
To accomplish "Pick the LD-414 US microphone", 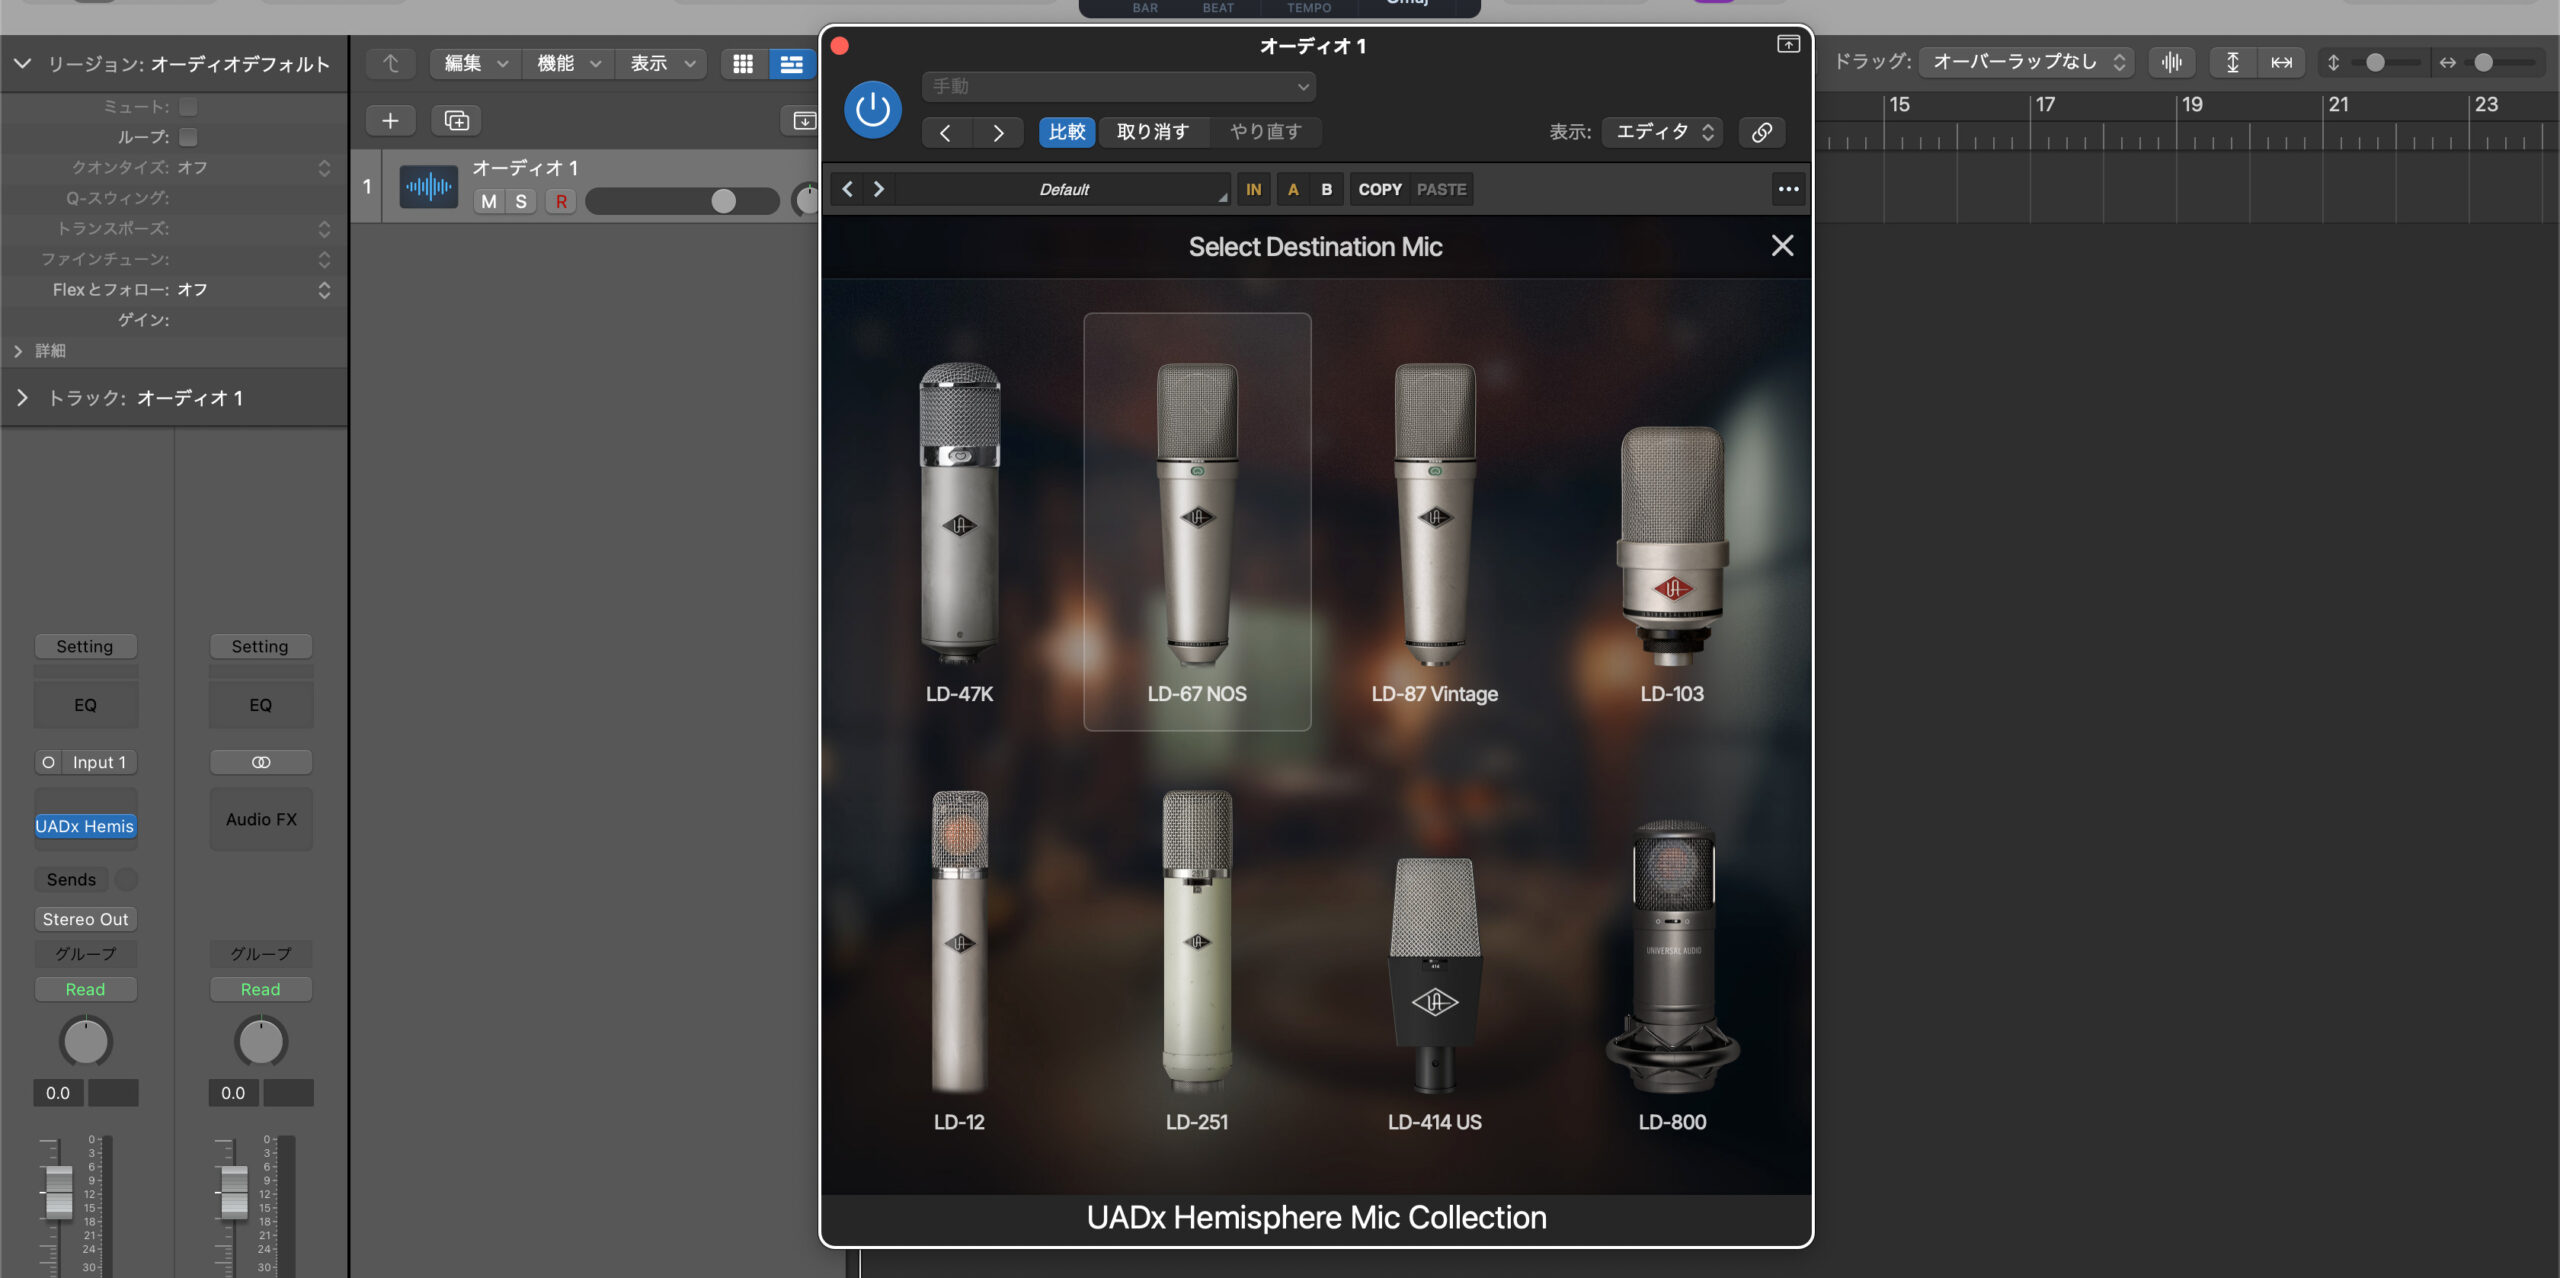I will [x=1434, y=993].
